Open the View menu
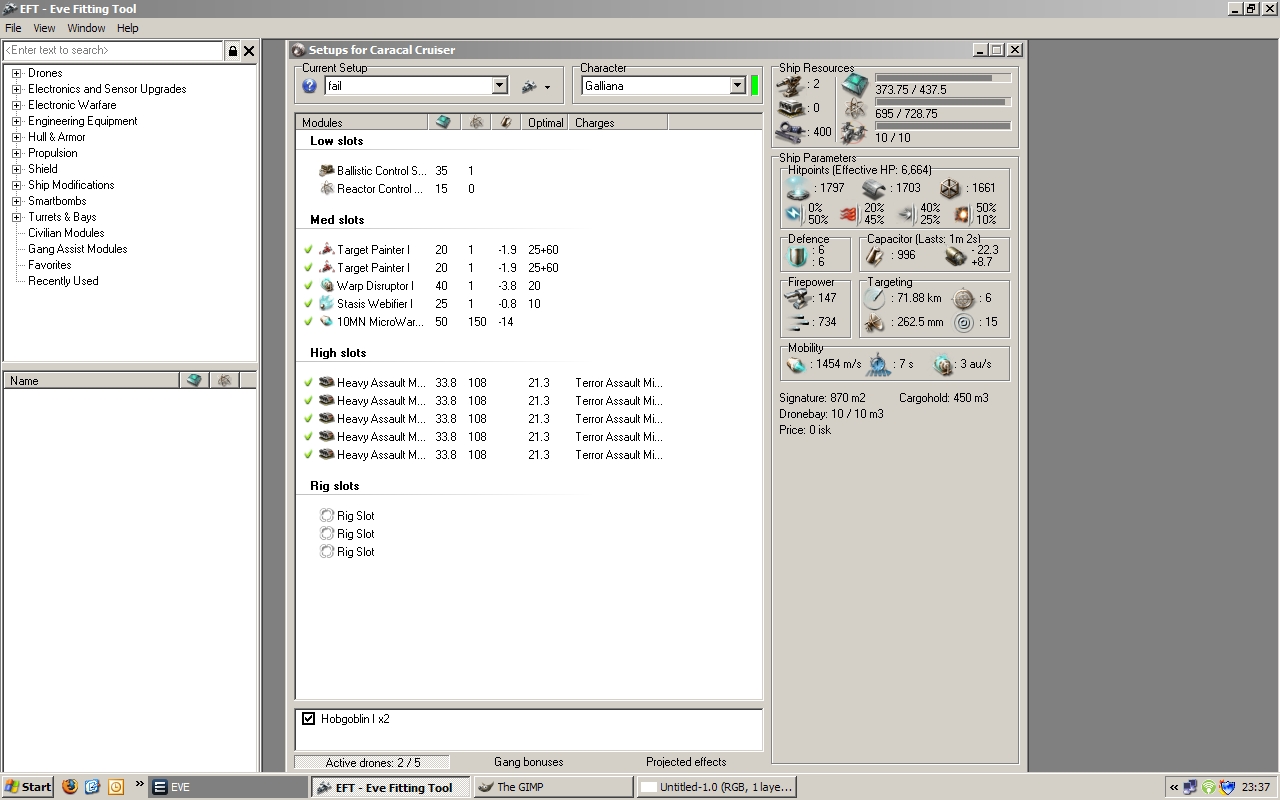Image resolution: width=1280 pixels, height=800 pixels. point(44,28)
